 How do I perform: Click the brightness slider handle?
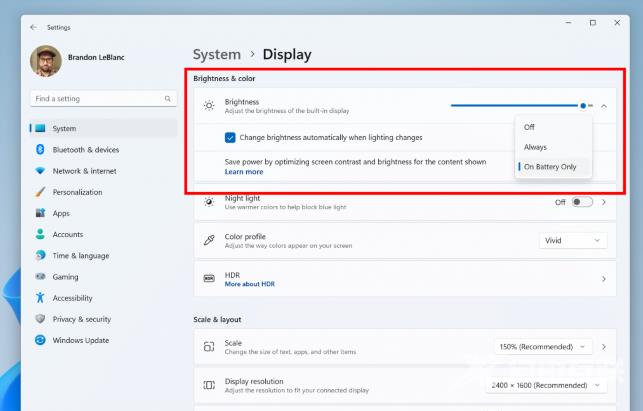583,106
